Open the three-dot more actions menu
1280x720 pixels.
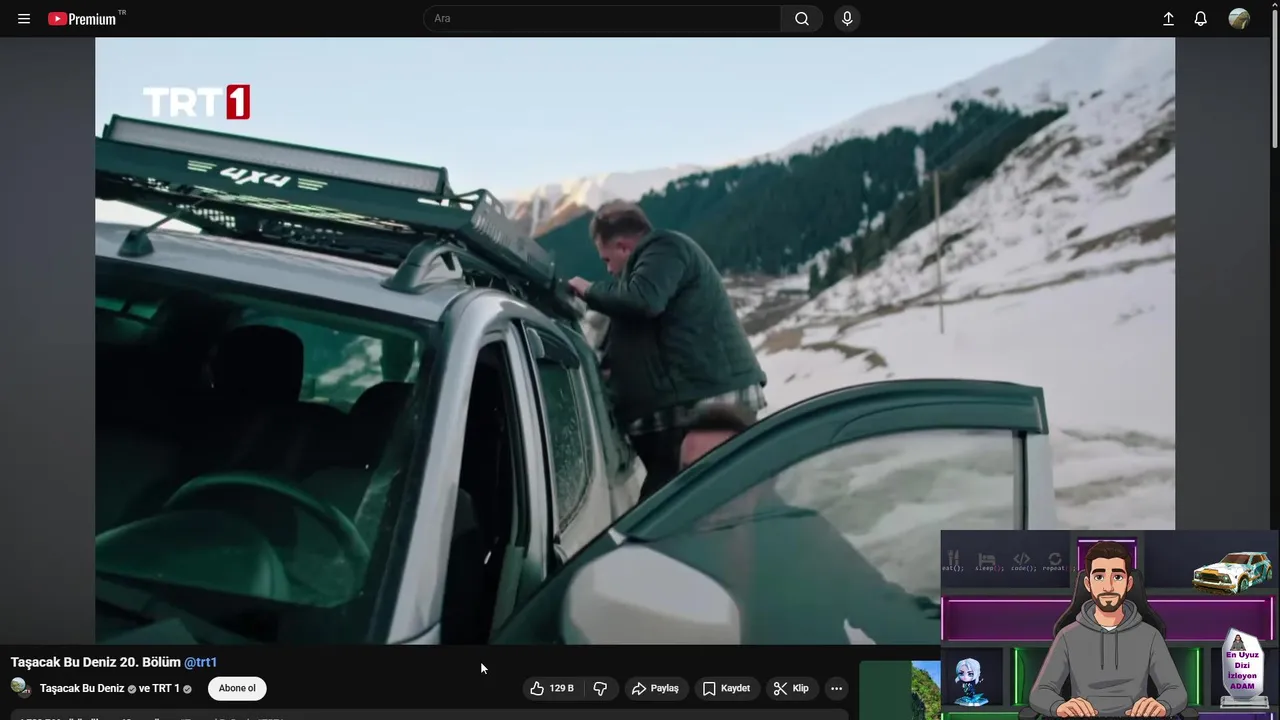pos(836,688)
